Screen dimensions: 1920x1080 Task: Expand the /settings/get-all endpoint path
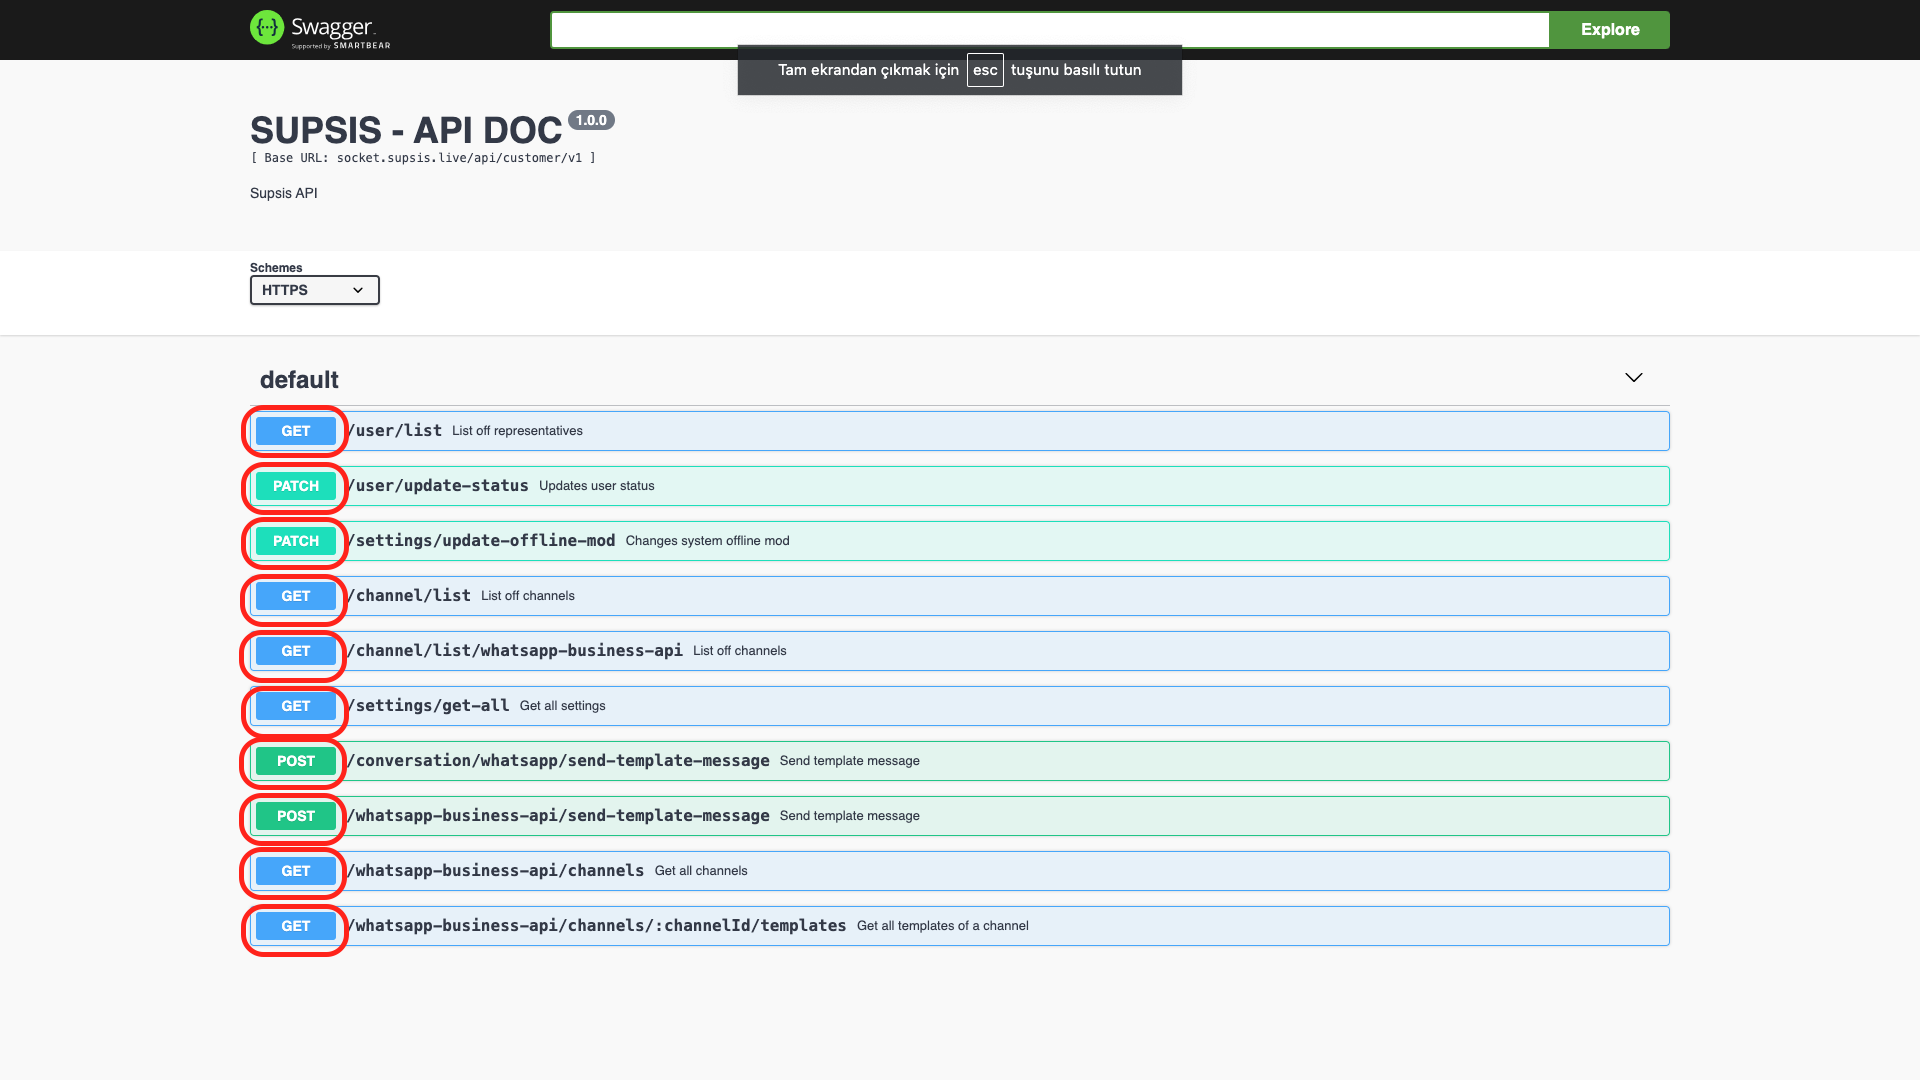428,705
